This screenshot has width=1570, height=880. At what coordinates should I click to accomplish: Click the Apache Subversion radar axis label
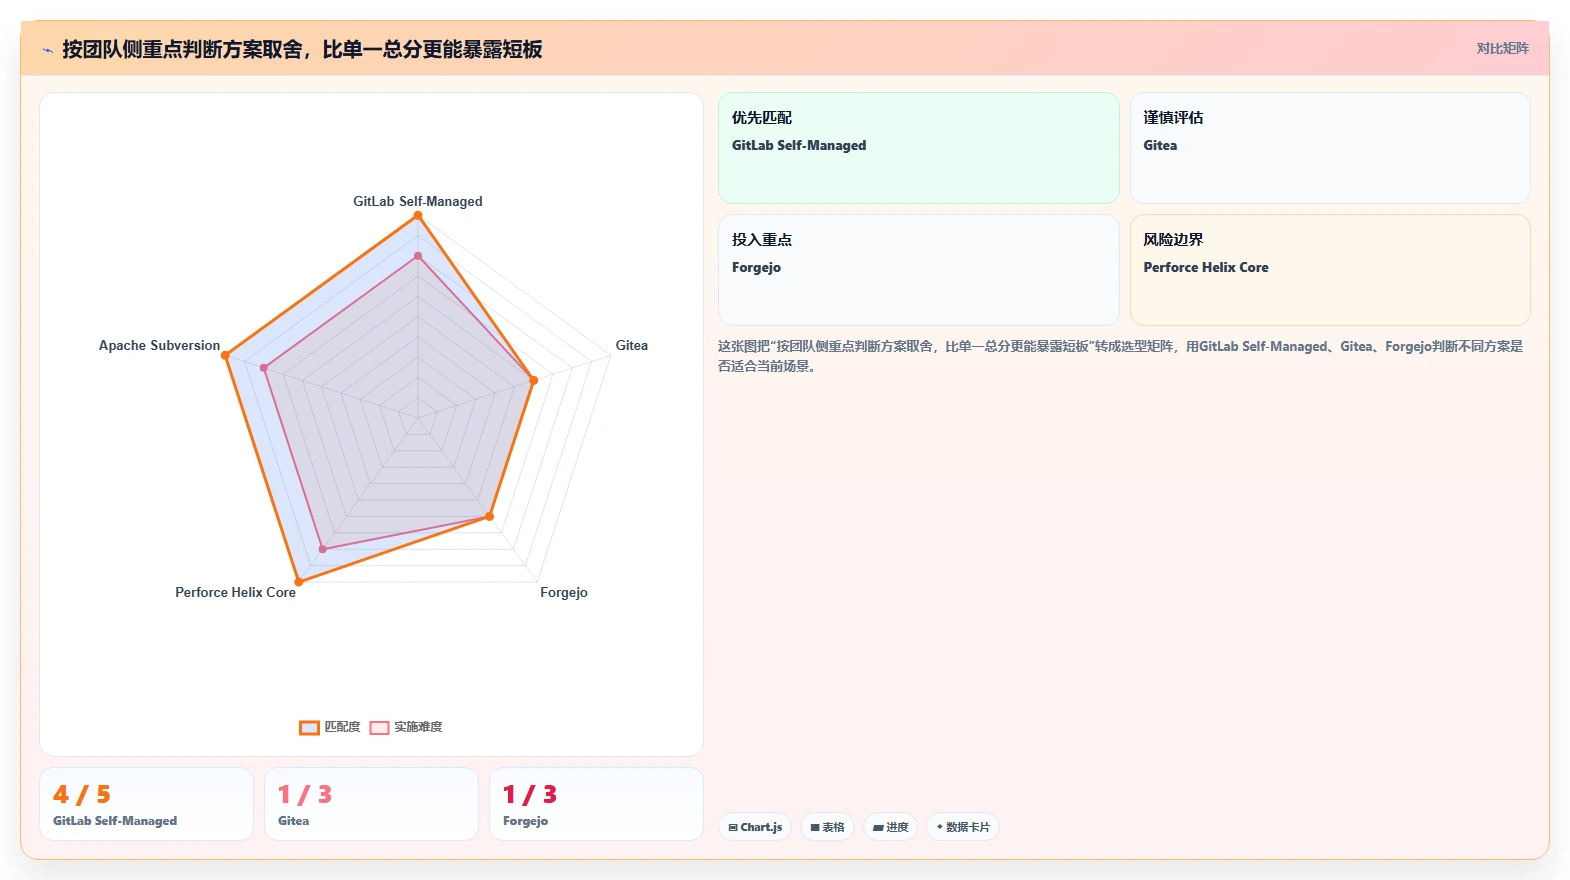coord(159,345)
